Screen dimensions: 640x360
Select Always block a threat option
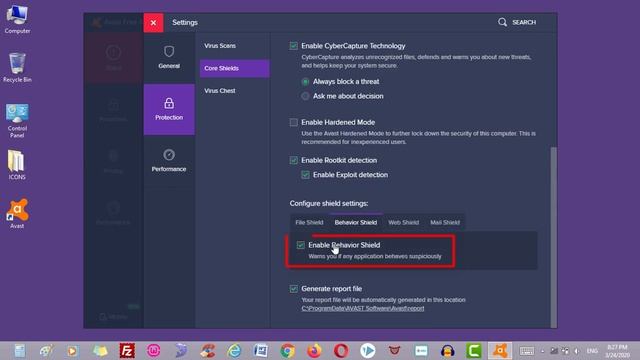[x=305, y=82]
